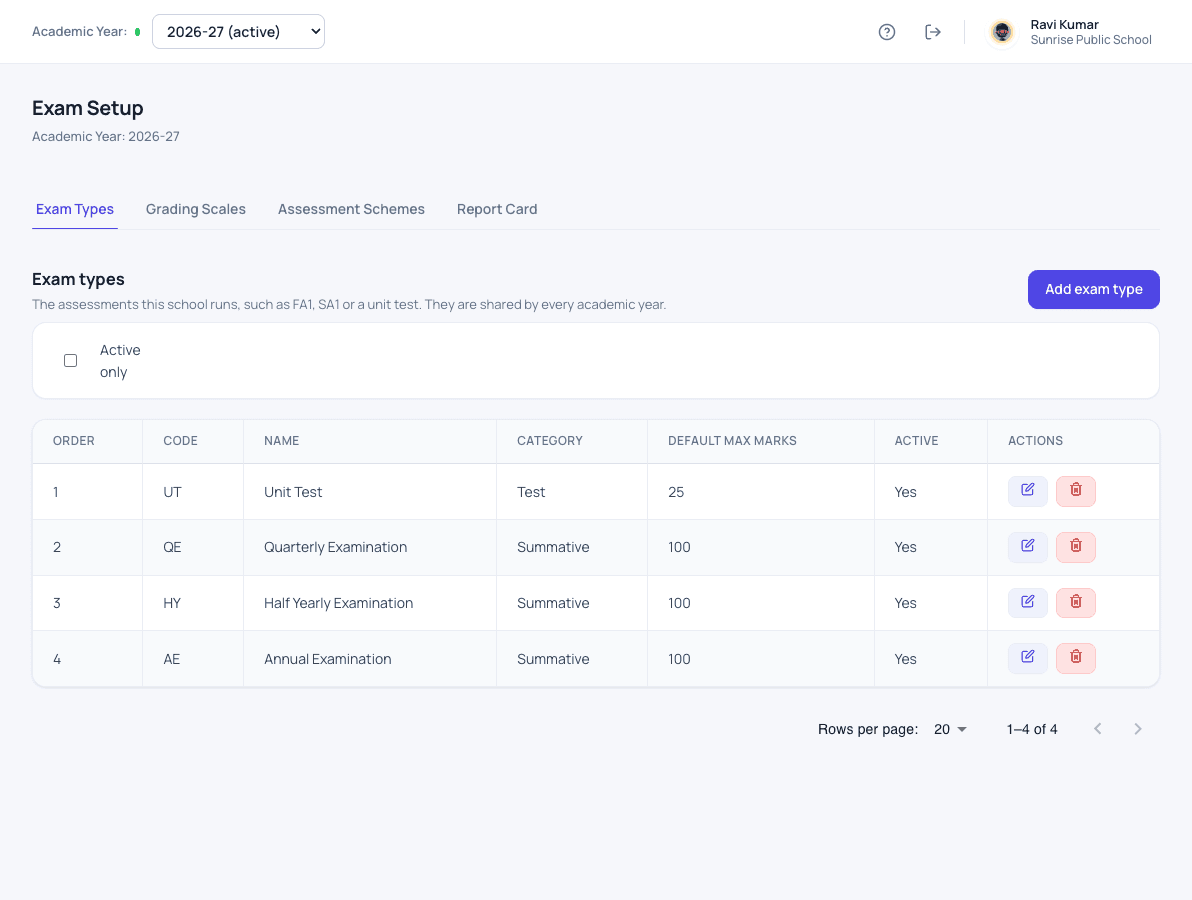This screenshot has width=1192, height=900.
Task: Toggle the Active only checkbox
Action: (71, 360)
